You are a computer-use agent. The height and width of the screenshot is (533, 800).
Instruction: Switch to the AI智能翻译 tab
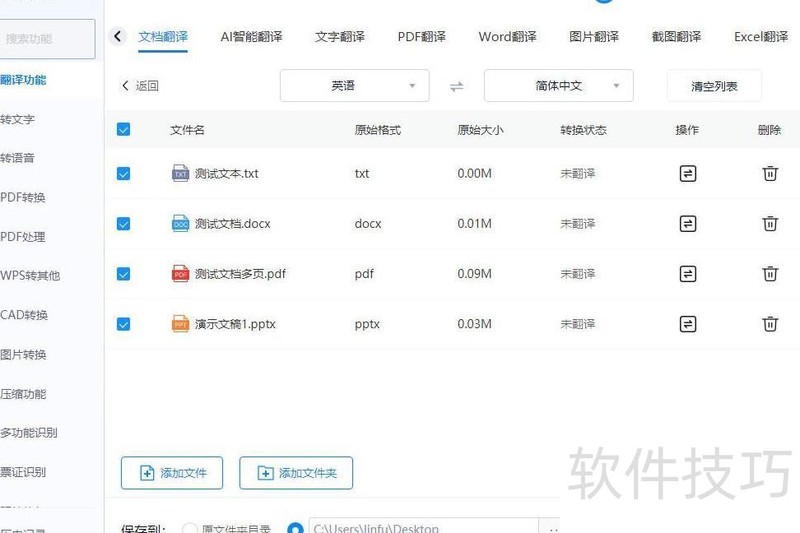point(251,37)
